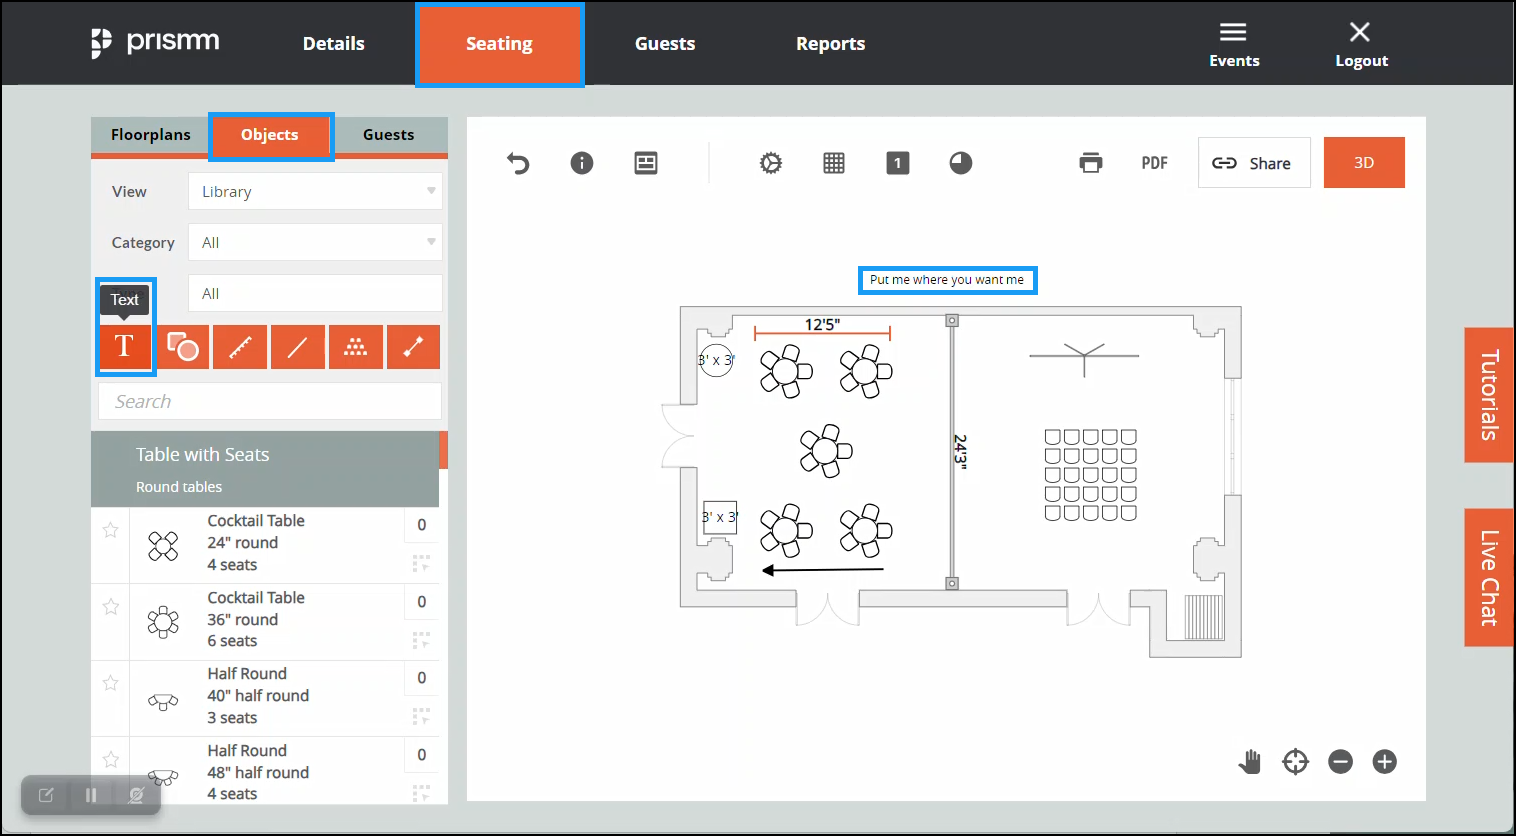
Task: Click the Cocktail Table 24" round quantity field
Action: 422,525
